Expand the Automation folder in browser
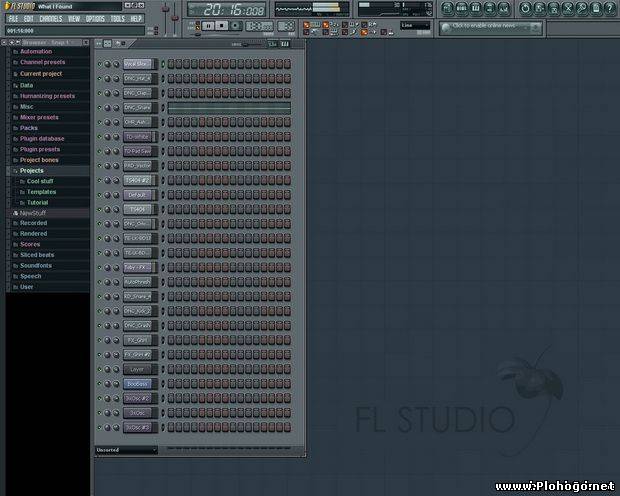The width and height of the screenshot is (620, 496). pyautogui.click(x=36, y=51)
